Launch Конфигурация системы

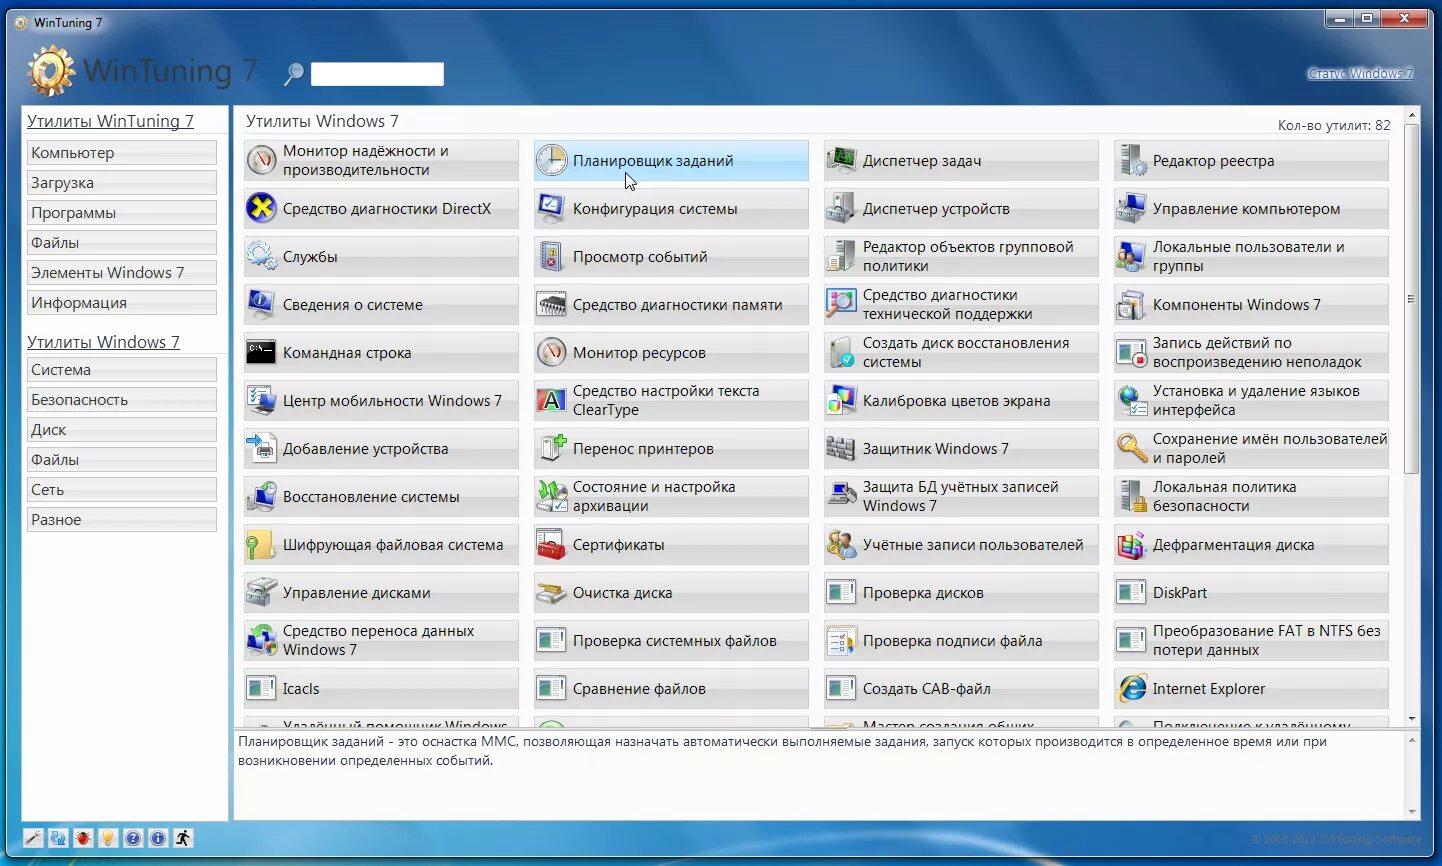(671, 208)
